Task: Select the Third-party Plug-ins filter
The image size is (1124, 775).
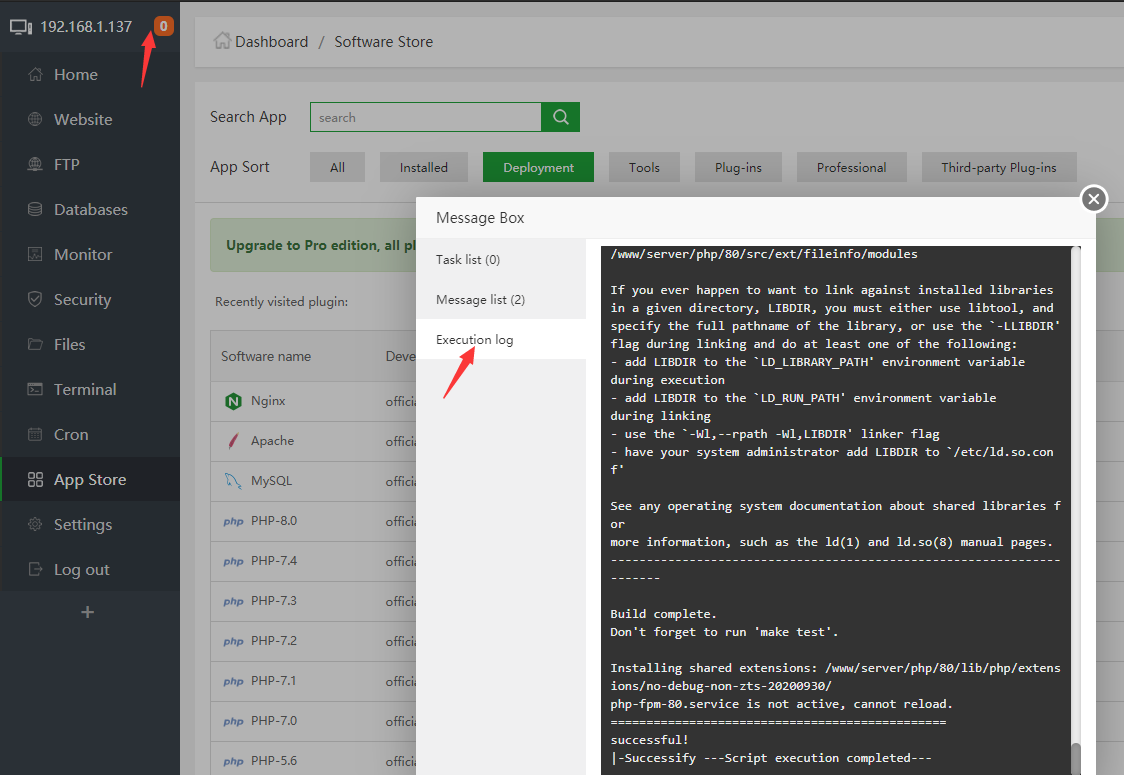Action: (998, 167)
